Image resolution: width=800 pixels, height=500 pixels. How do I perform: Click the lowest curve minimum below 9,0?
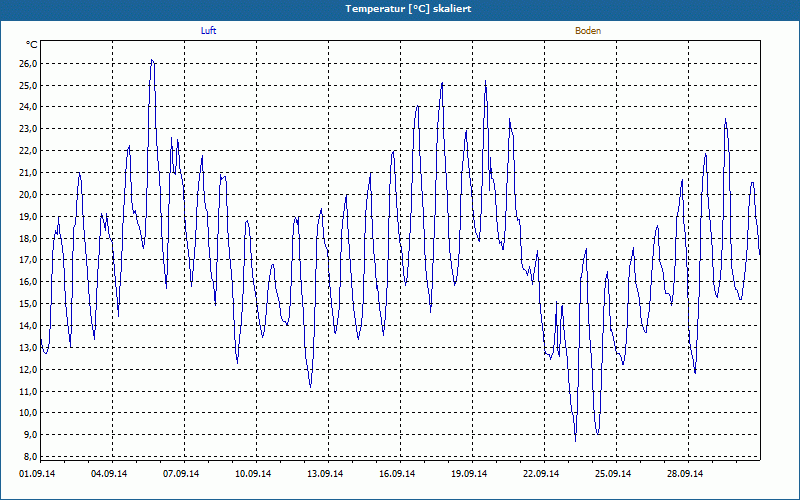[x=576, y=440]
